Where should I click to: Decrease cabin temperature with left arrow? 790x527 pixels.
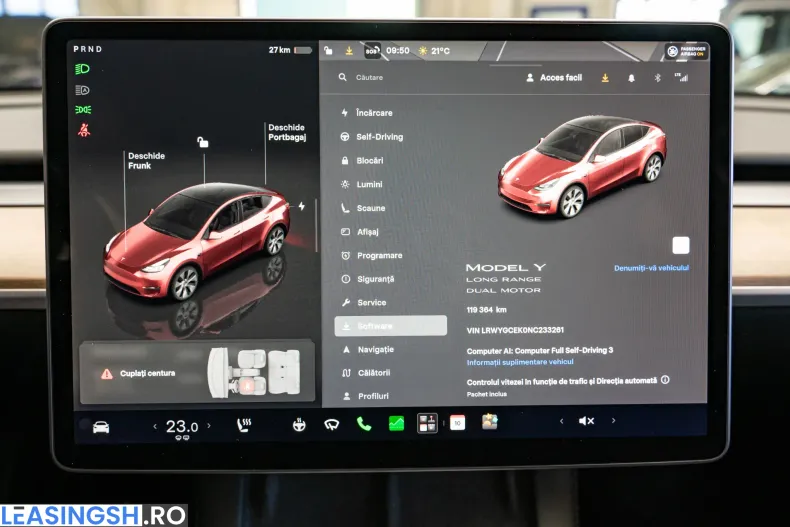click(x=155, y=426)
